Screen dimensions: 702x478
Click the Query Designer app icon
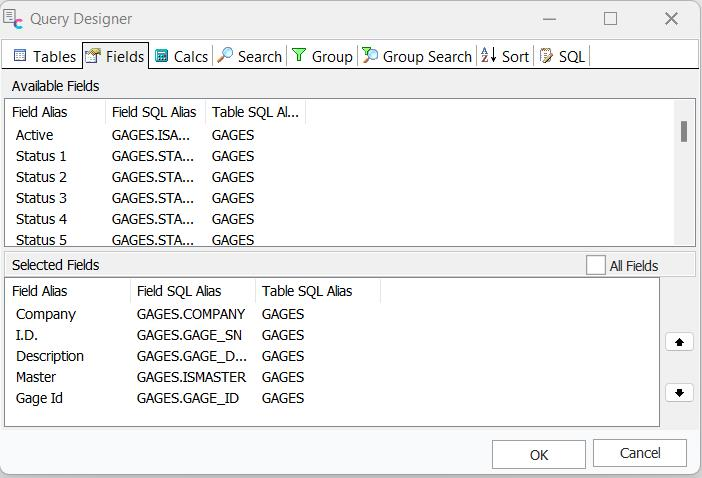click(13, 18)
